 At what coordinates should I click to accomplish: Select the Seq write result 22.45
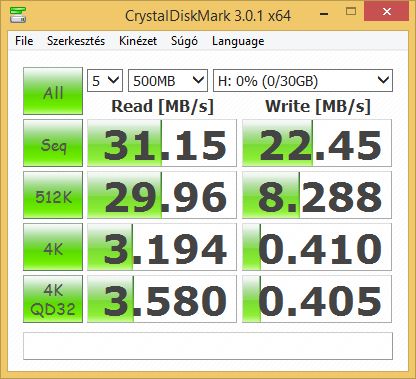point(317,143)
